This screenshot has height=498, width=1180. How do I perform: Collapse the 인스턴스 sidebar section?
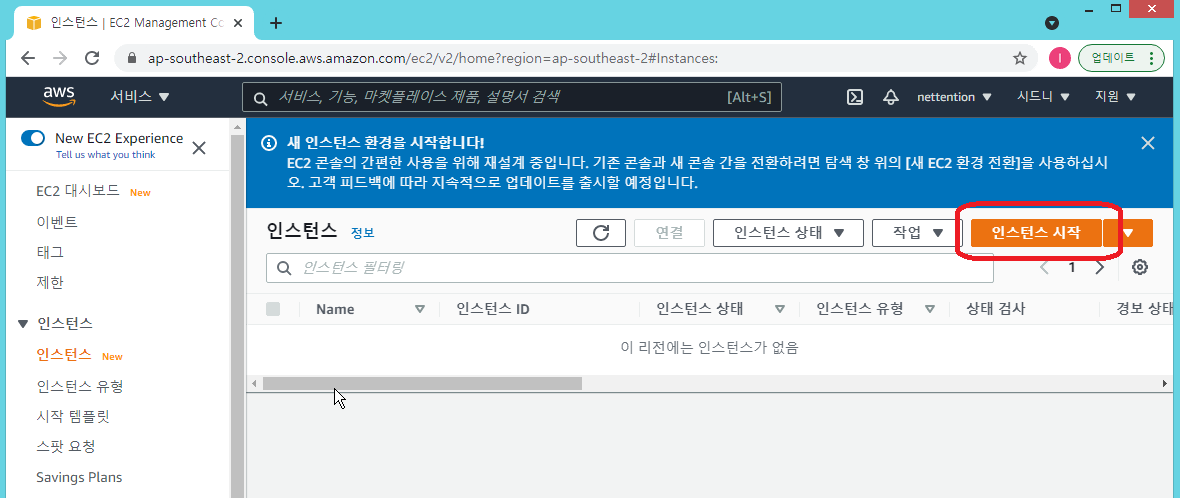click(24, 323)
